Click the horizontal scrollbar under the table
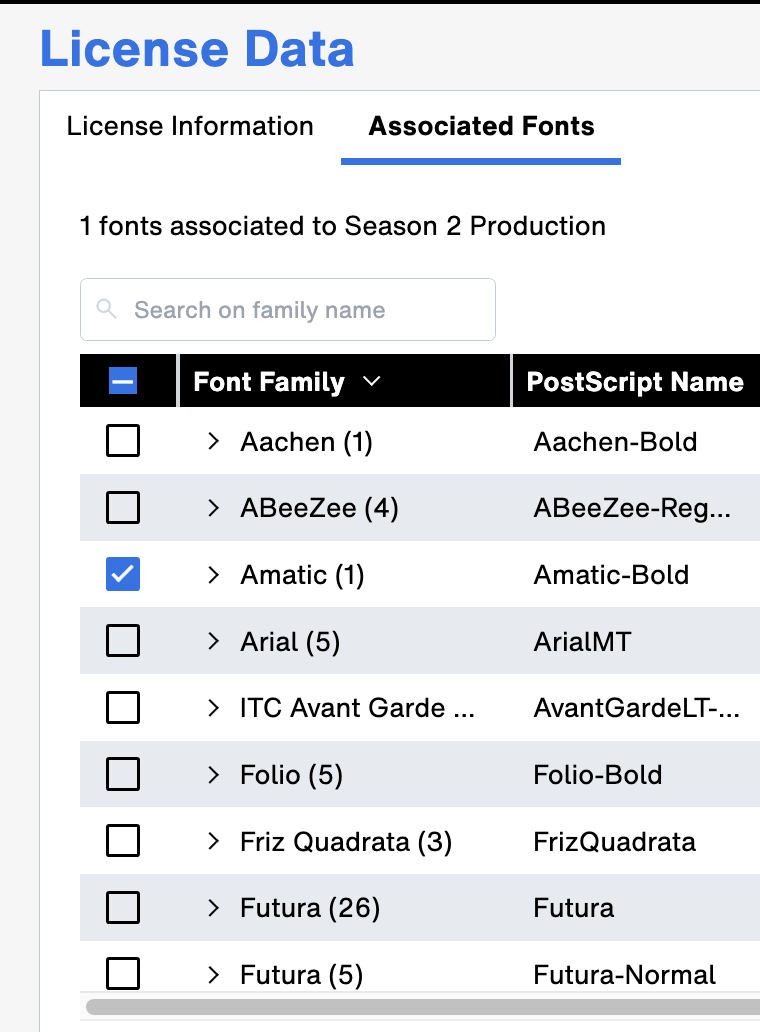Image resolution: width=760 pixels, height=1032 pixels. [423, 1007]
